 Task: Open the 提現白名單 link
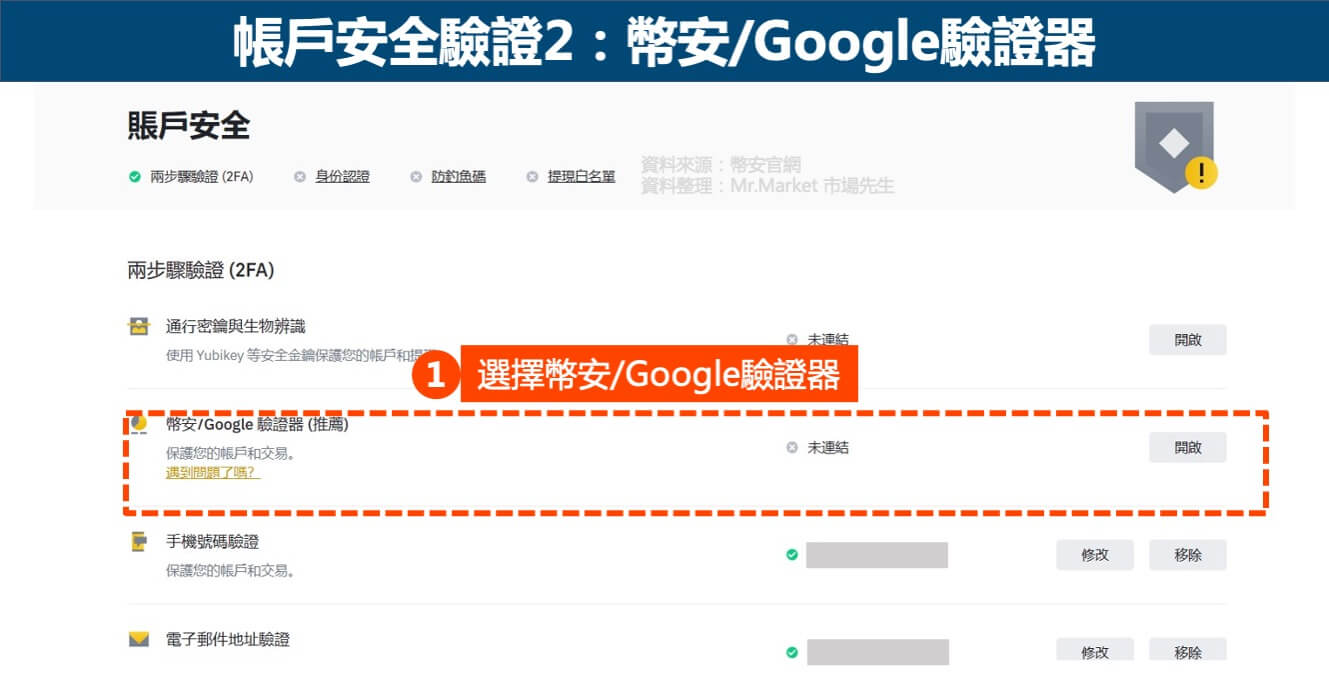581,177
